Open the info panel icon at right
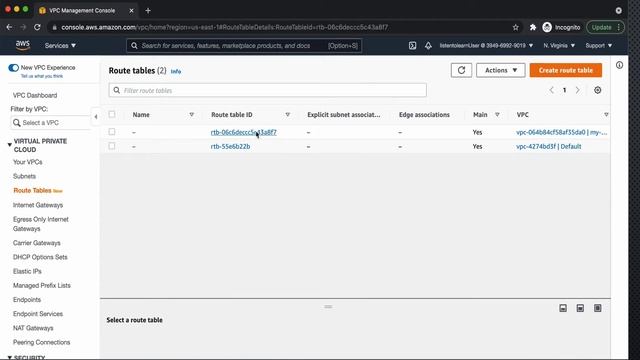The height and width of the screenshot is (360, 640). (619, 65)
